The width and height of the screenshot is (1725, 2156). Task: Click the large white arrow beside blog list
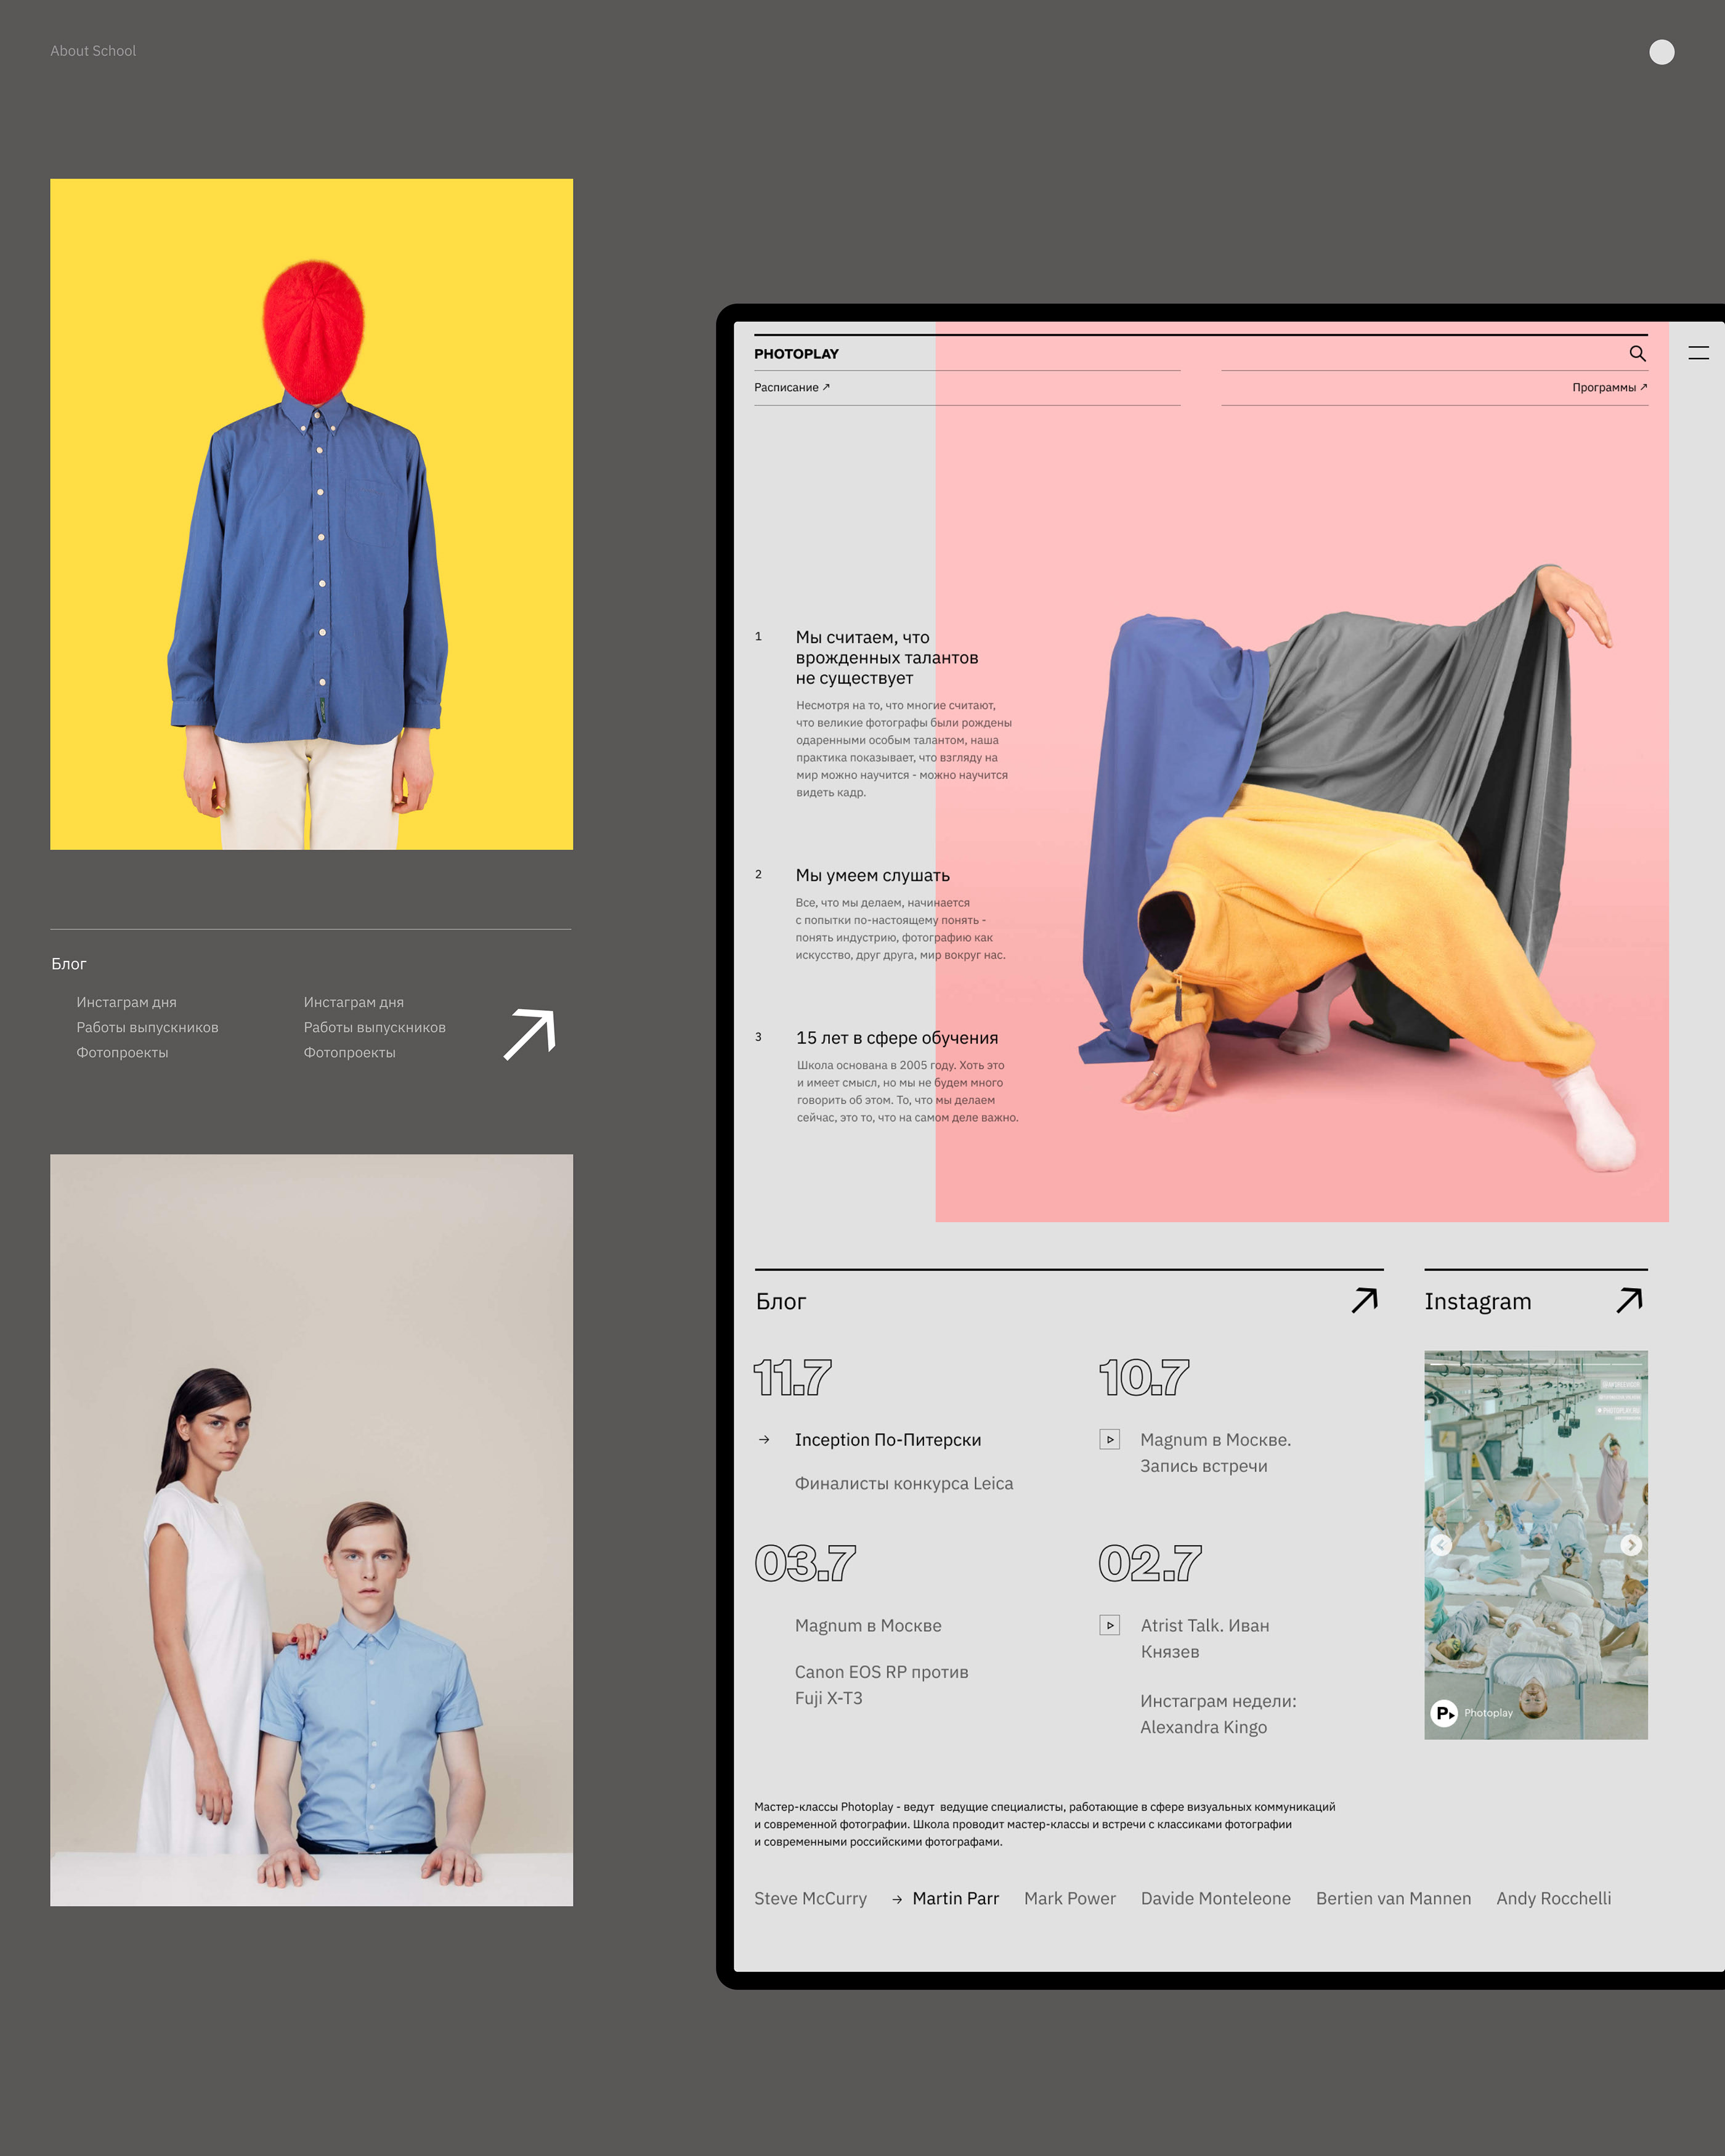click(529, 1034)
